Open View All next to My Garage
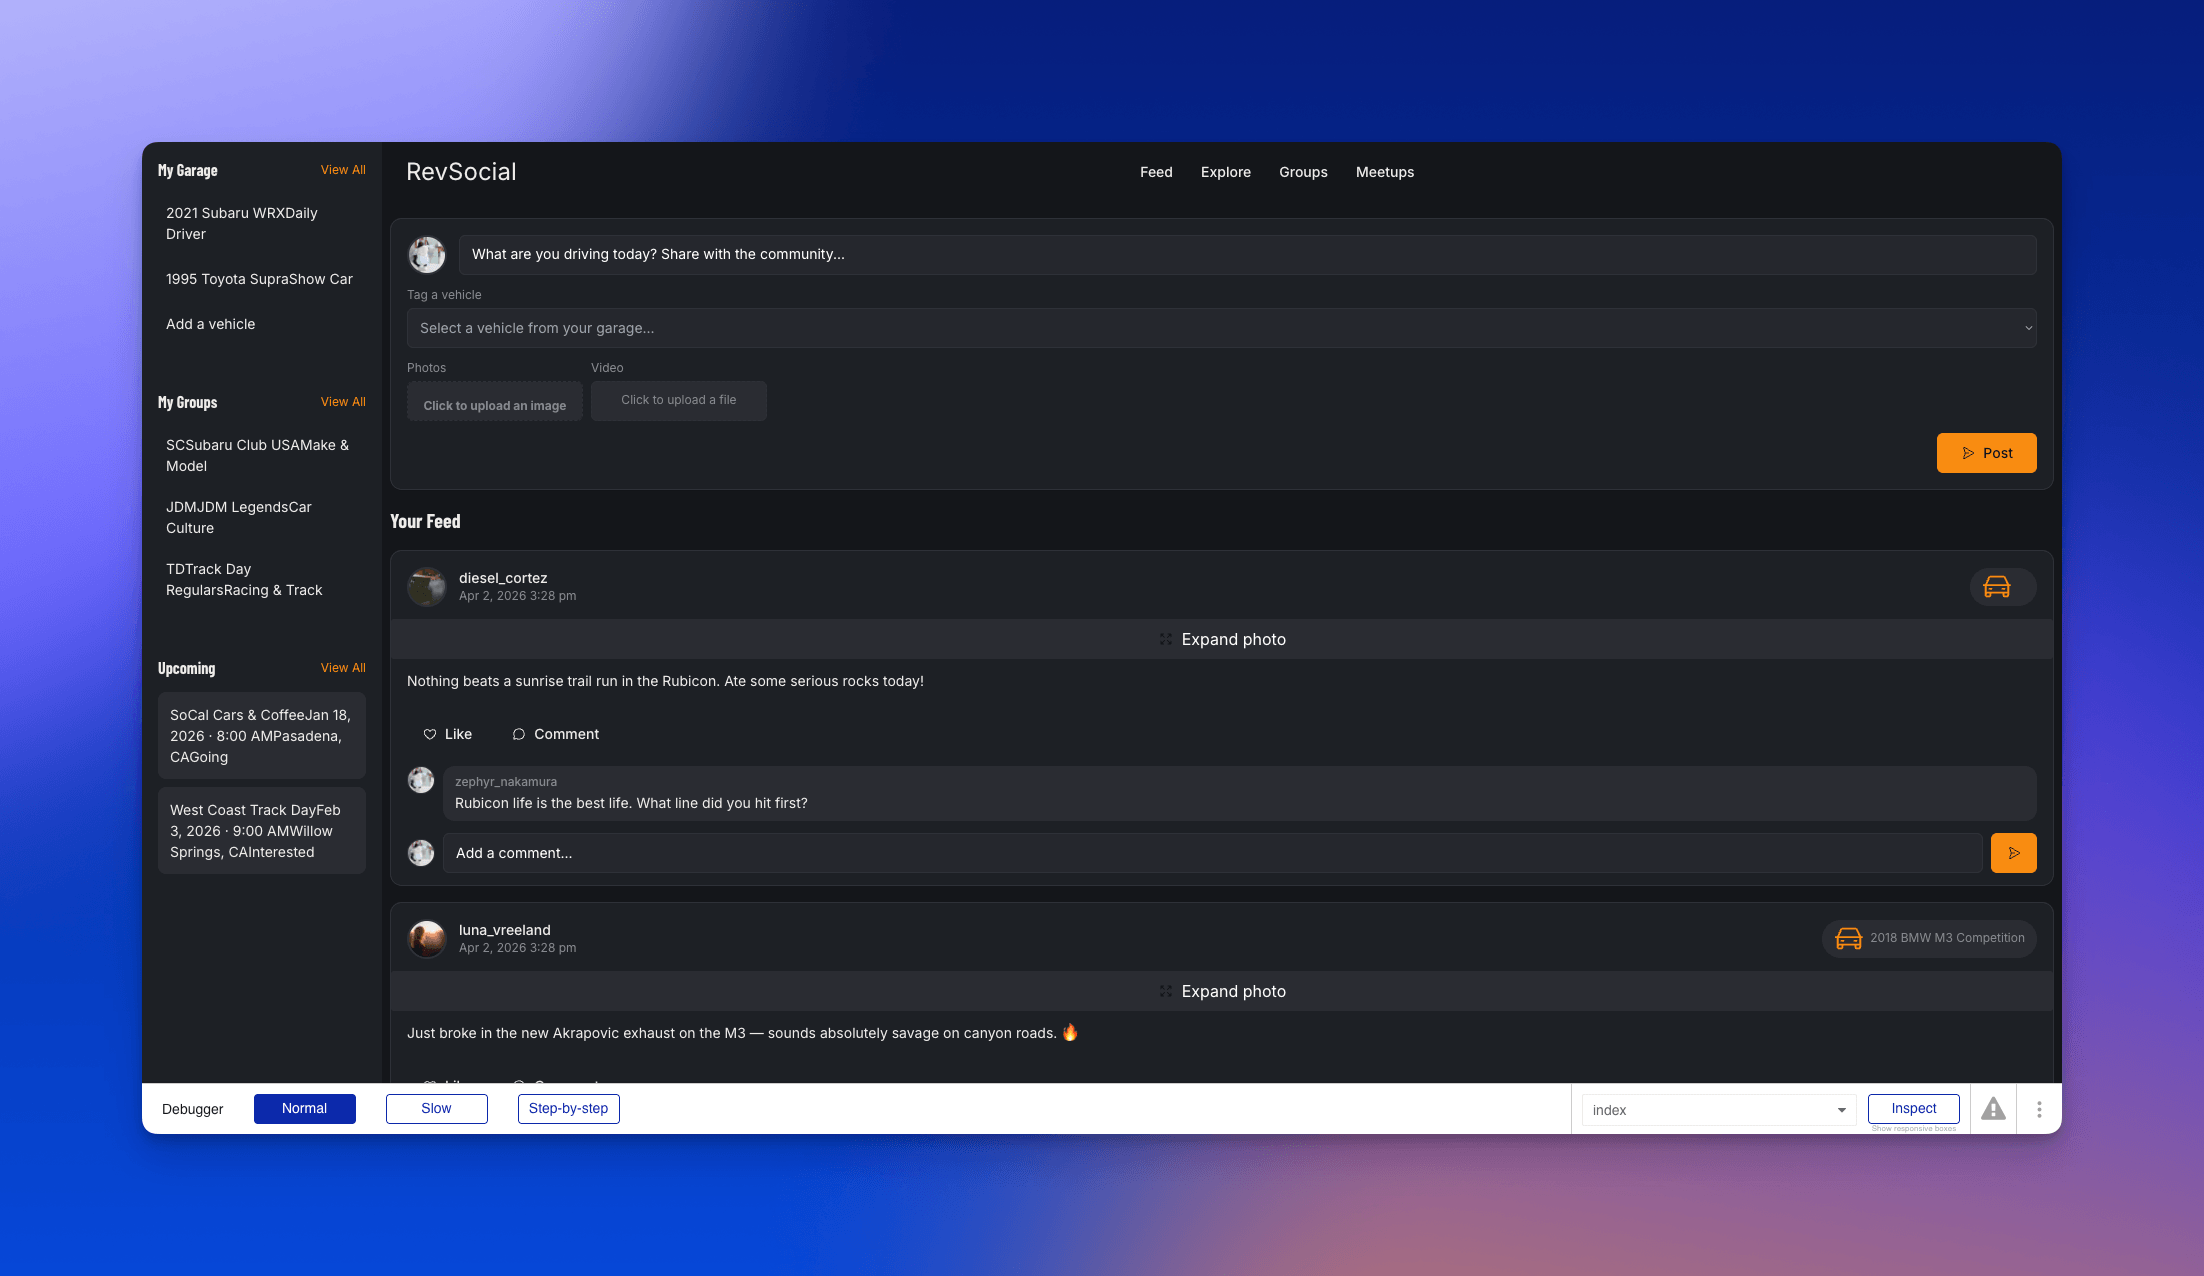The height and width of the screenshot is (1276, 2204). [343, 170]
